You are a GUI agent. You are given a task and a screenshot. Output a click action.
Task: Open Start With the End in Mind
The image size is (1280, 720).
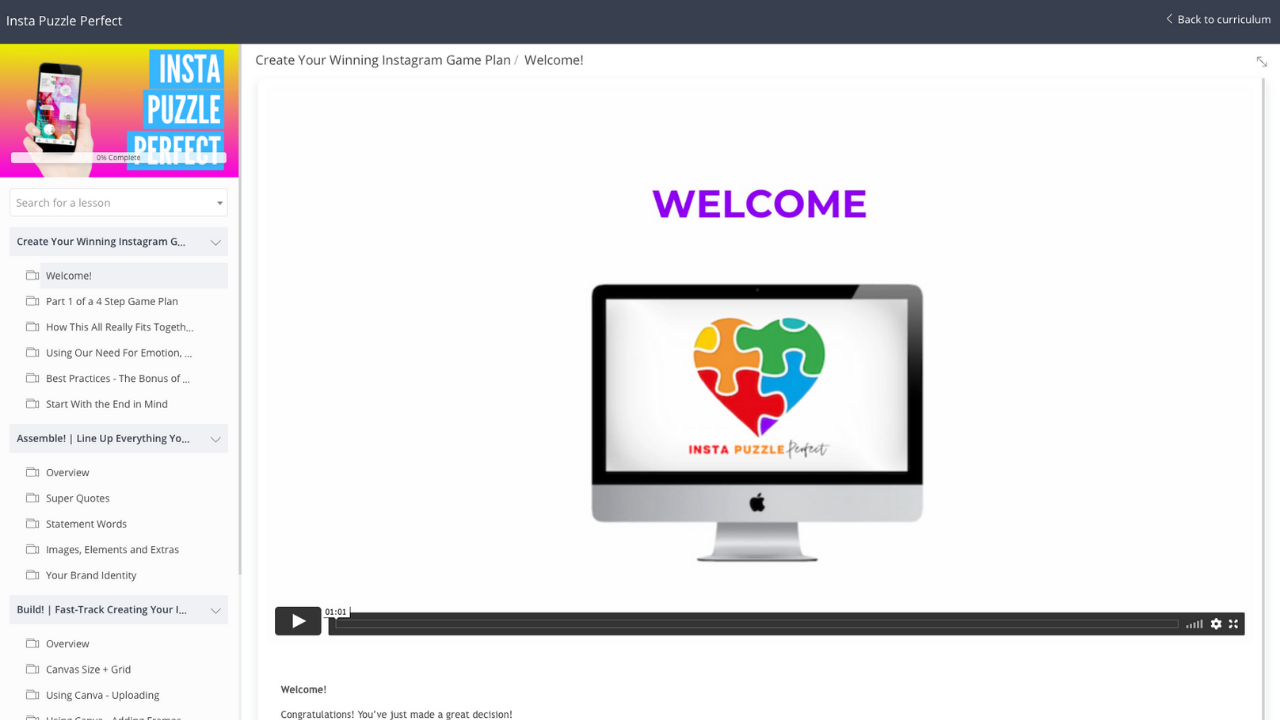tap(107, 404)
